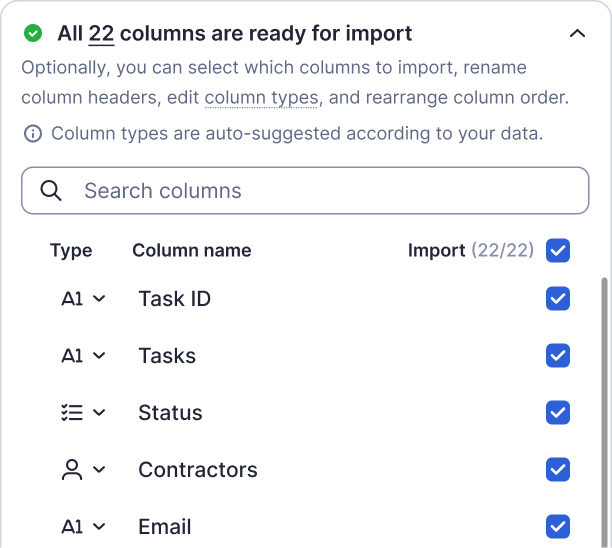
Task: Collapse the columns ready for import section
Action: click(x=577, y=34)
